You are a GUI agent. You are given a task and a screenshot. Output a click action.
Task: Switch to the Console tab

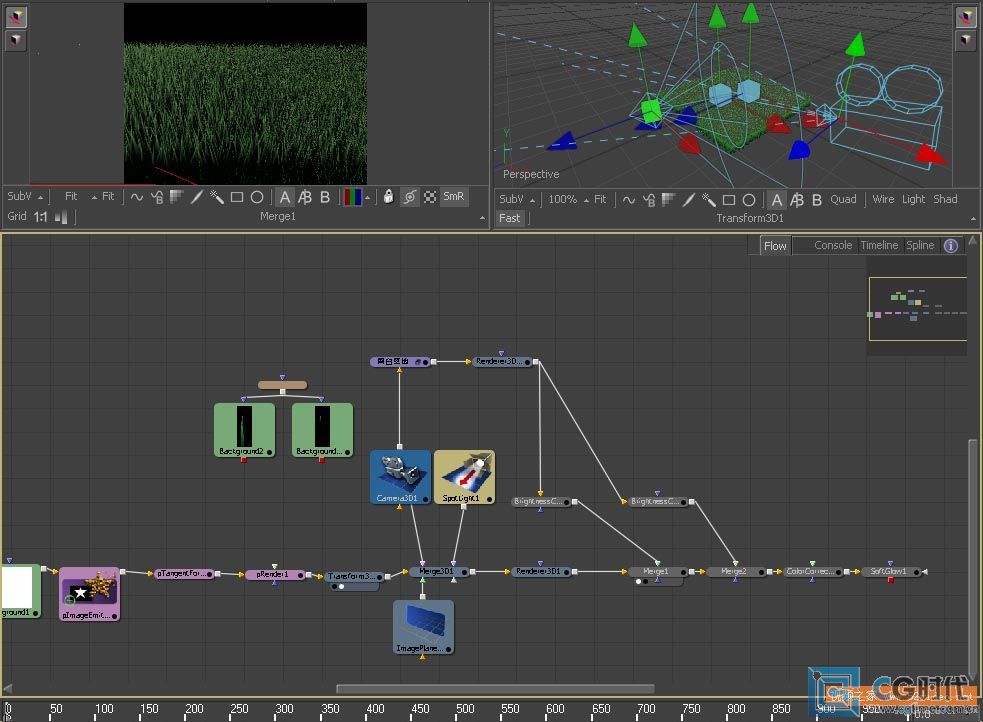tap(833, 245)
